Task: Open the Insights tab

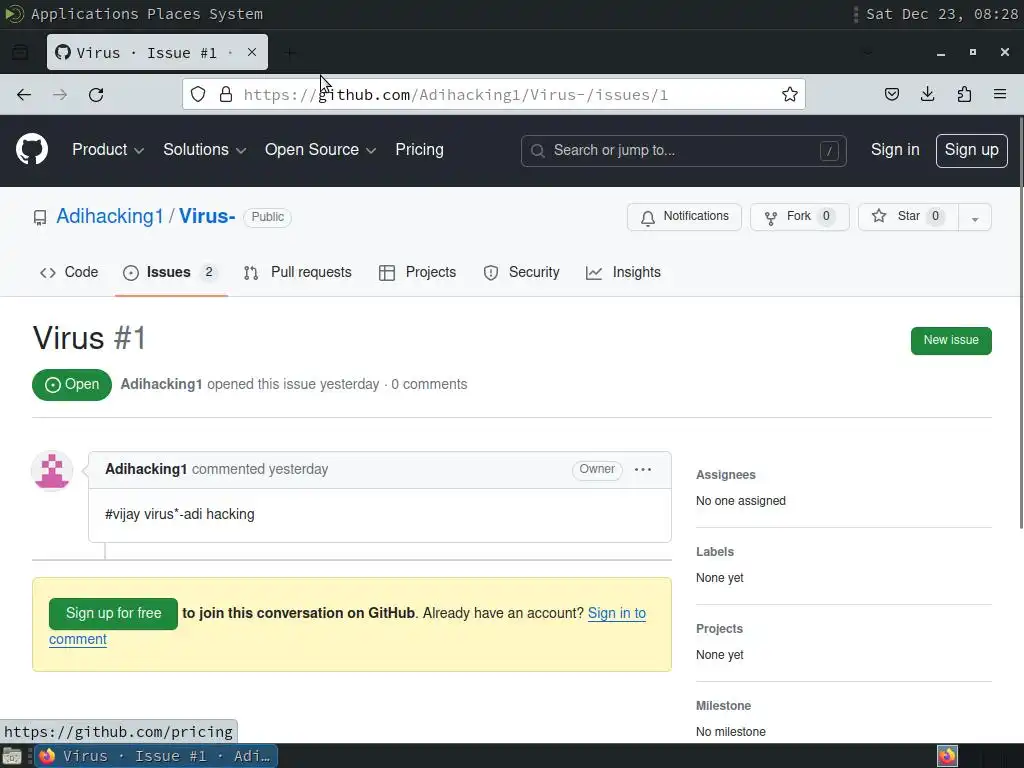Action: pos(623,272)
